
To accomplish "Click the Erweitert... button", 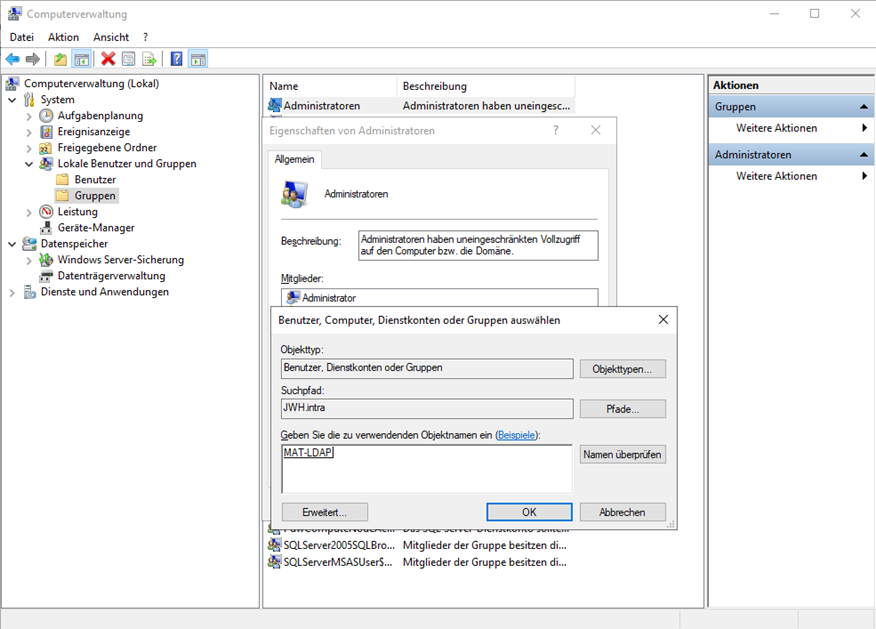I will pos(325,512).
